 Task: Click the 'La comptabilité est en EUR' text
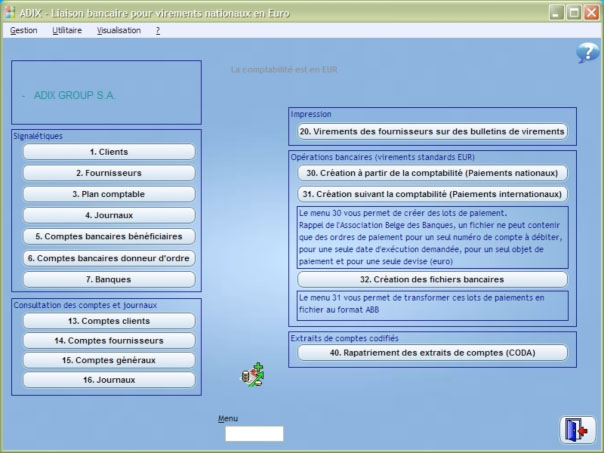pyautogui.click(x=284, y=70)
